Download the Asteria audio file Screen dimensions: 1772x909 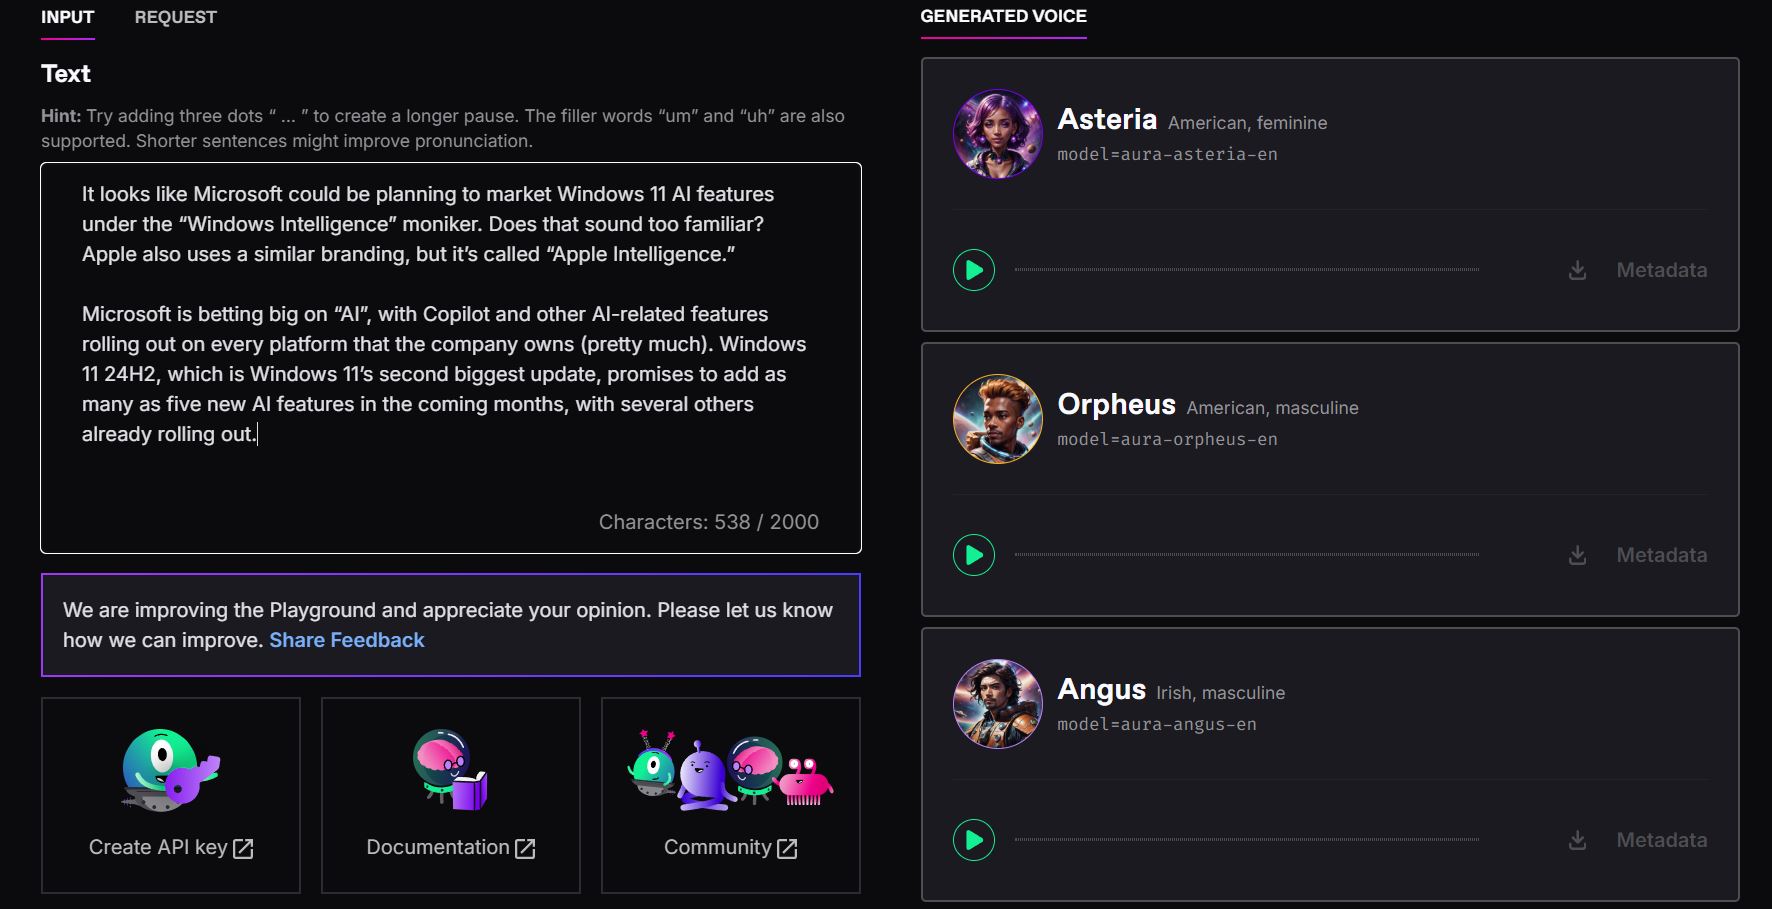(x=1577, y=270)
